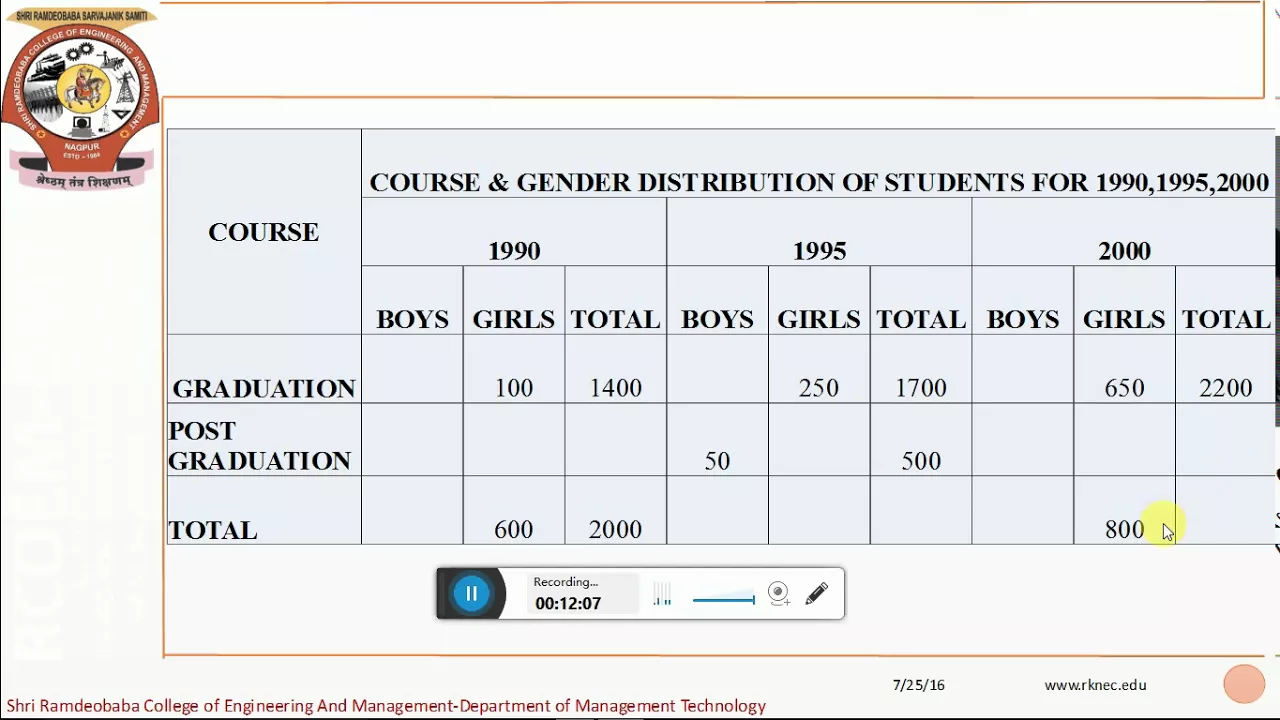Click the audio level meter
Viewport: 1280px width, 720px height.
click(662, 596)
